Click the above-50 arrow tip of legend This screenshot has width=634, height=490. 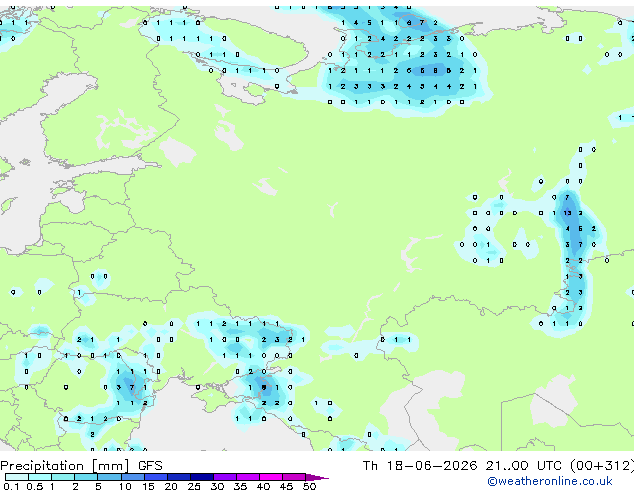point(317,477)
